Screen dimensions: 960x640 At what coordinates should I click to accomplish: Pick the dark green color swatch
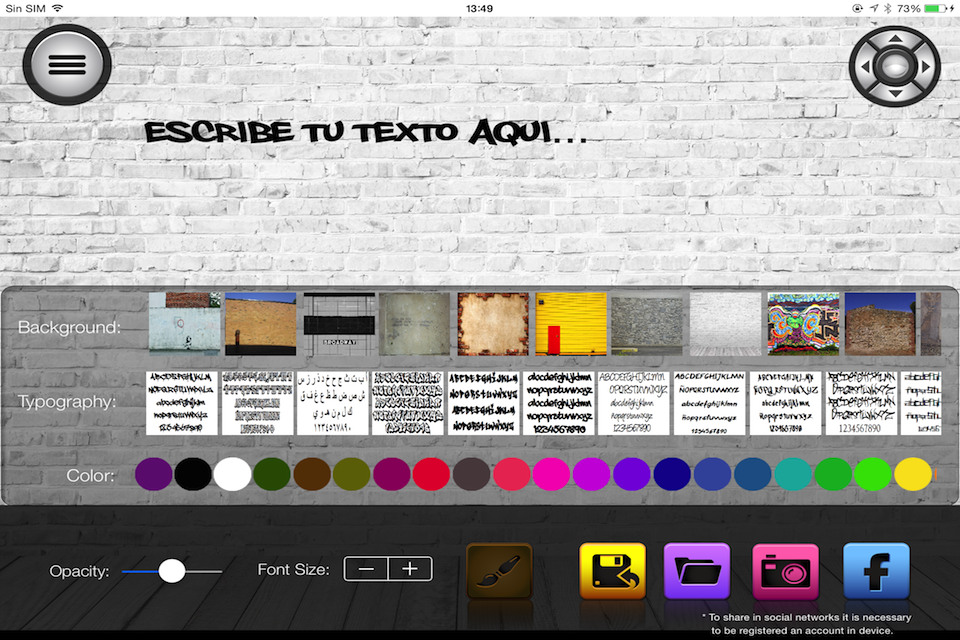pos(272,474)
